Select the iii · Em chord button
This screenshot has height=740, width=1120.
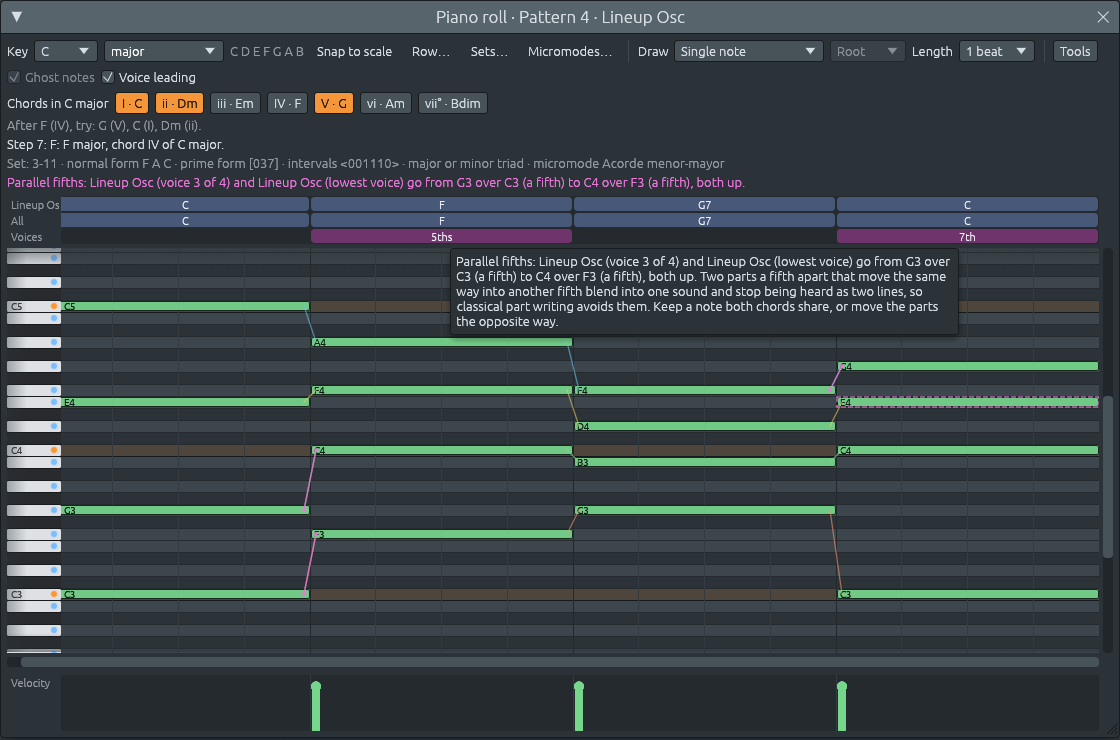(235, 104)
